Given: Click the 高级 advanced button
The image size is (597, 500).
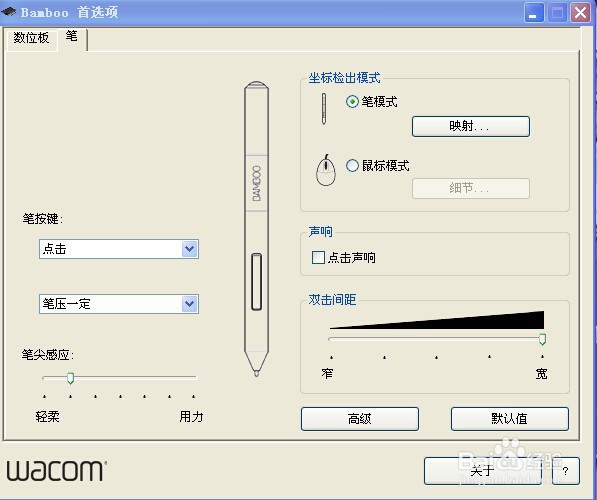Looking at the screenshot, I should point(359,419).
